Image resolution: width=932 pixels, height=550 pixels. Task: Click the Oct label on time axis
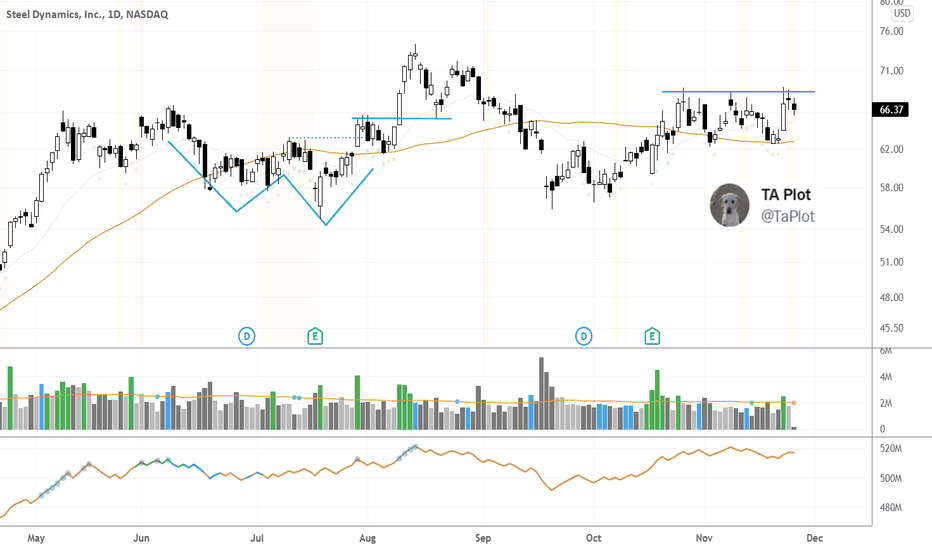[593, 538]
